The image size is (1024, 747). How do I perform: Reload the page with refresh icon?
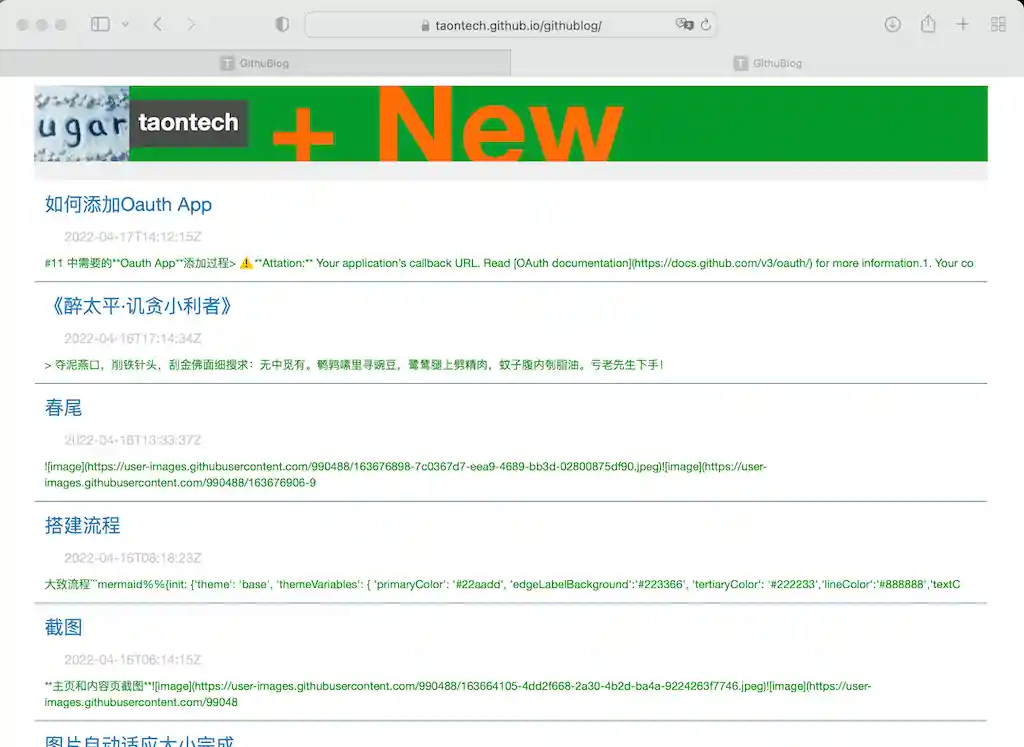coord(705,25)
